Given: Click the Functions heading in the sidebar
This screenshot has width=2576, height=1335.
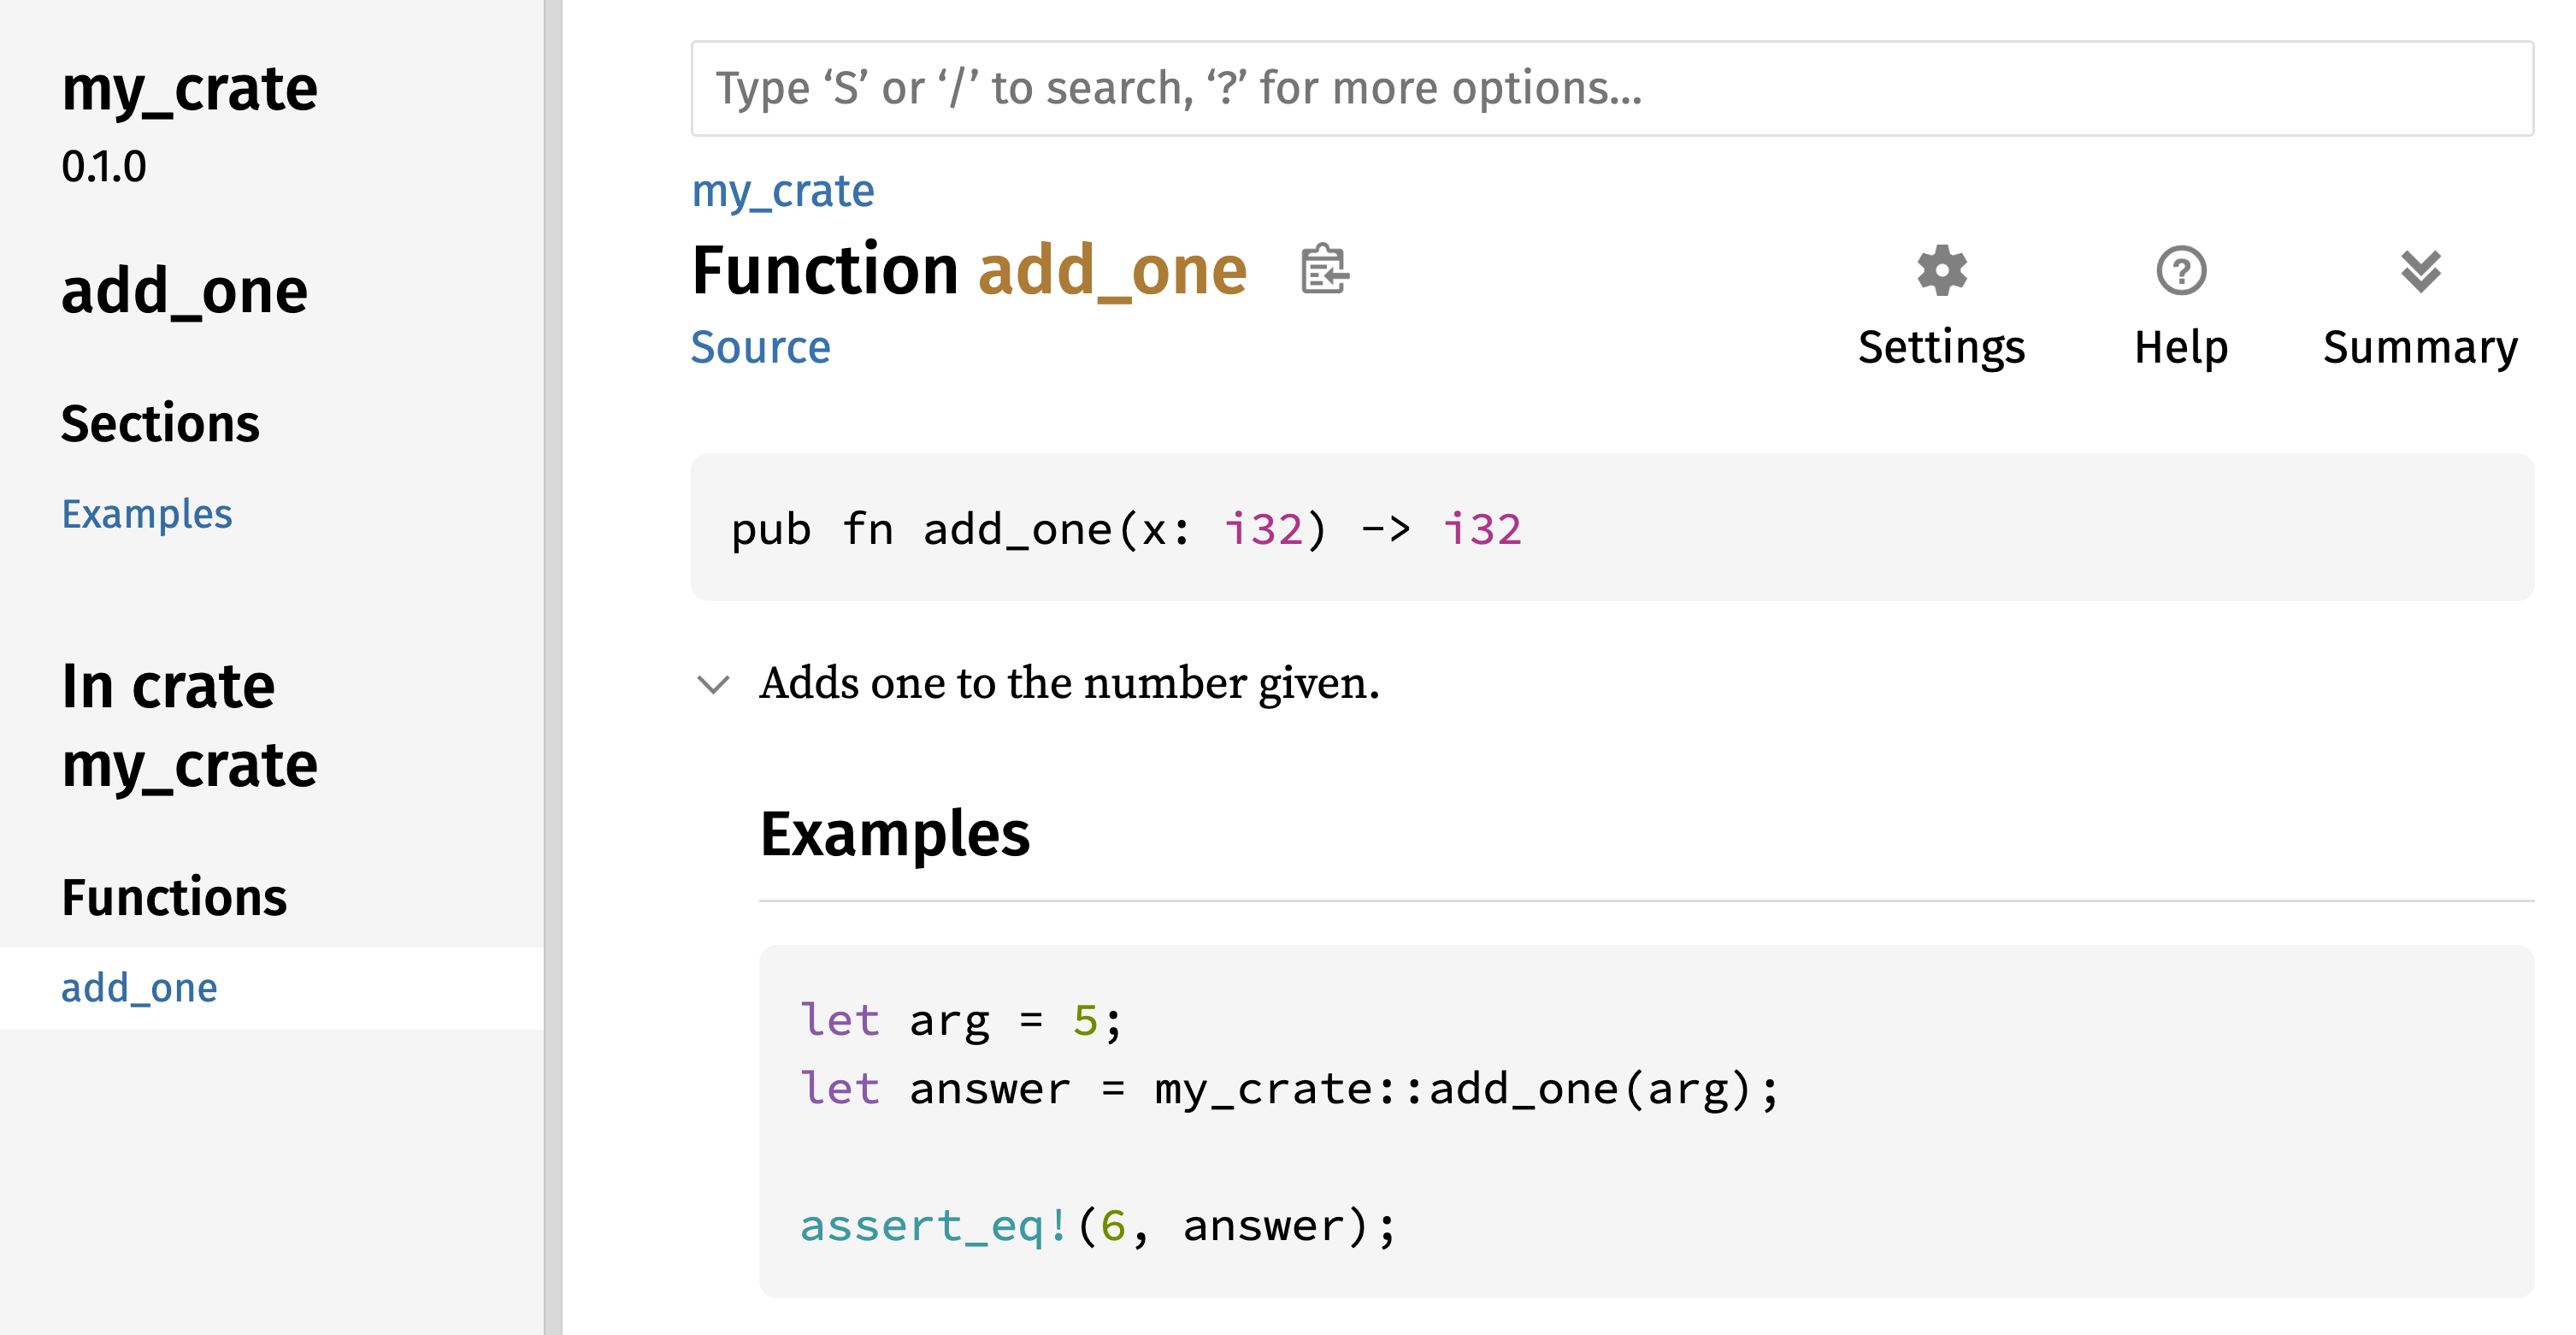Looking at the screenshot, I should [174, 897].
